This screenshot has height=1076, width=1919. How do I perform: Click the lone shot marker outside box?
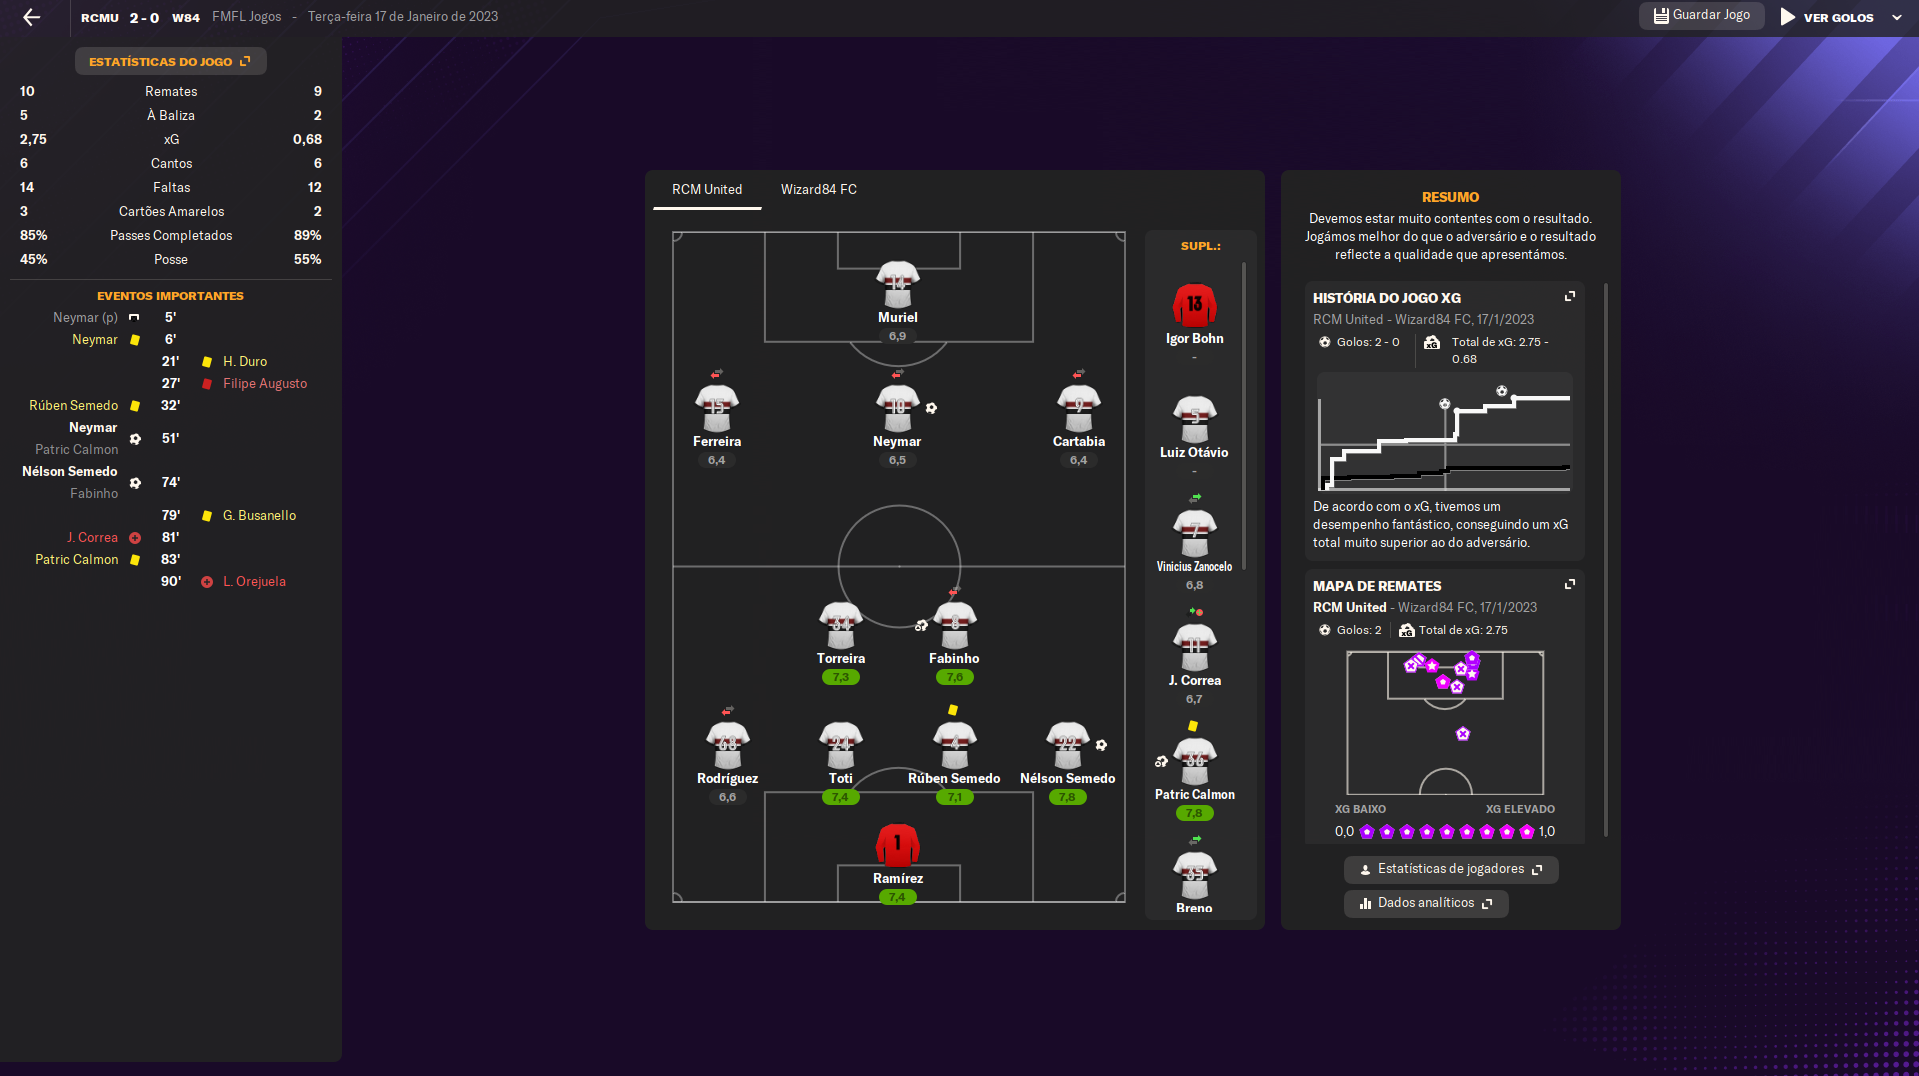[x=1463, y=734]
